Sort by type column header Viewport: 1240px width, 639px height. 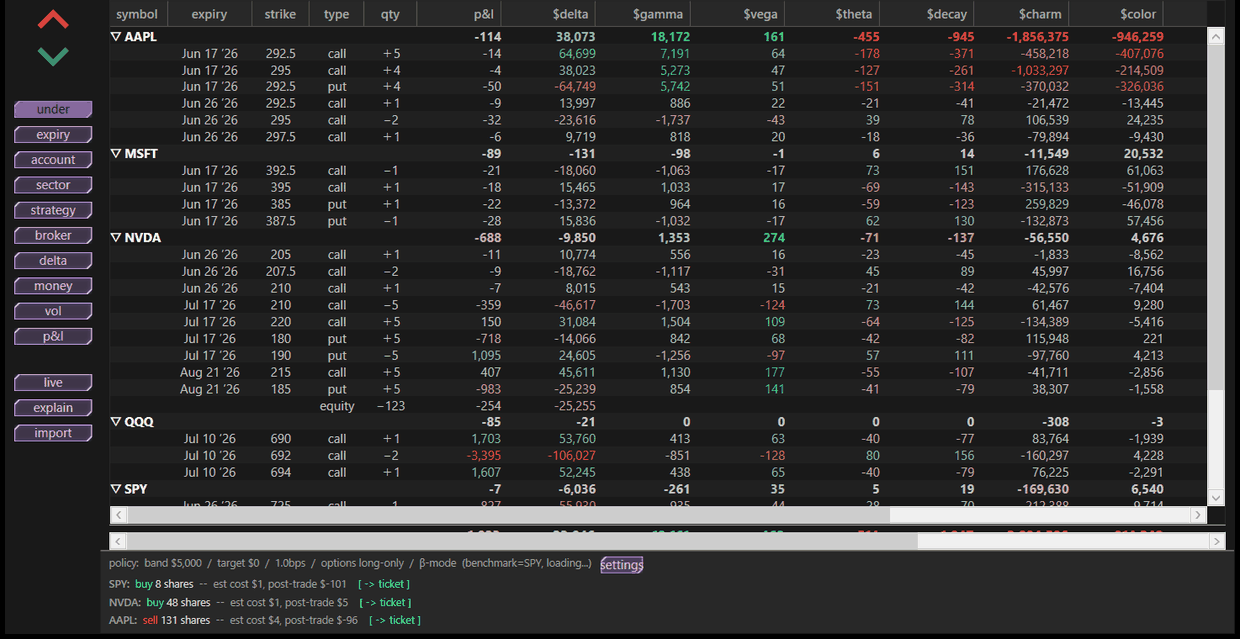tap(337, 14)
